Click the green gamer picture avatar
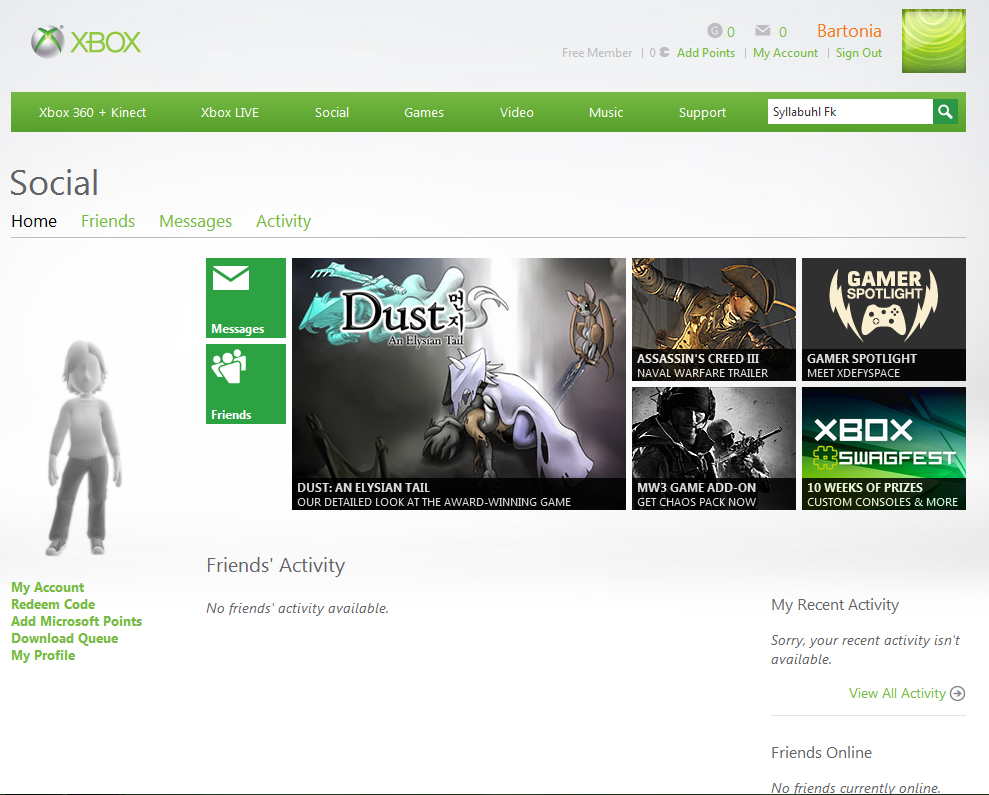This screenshot has width=989, height=795. (x=933, y=41)
